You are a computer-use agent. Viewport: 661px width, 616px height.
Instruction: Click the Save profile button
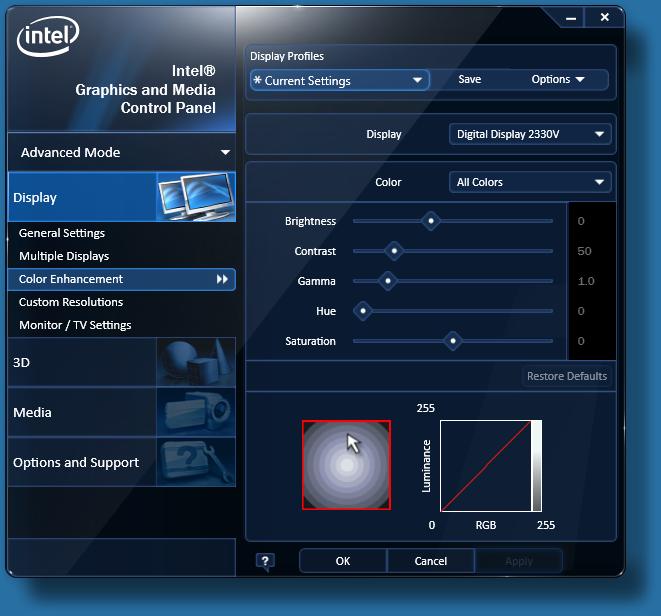point(470,79)
